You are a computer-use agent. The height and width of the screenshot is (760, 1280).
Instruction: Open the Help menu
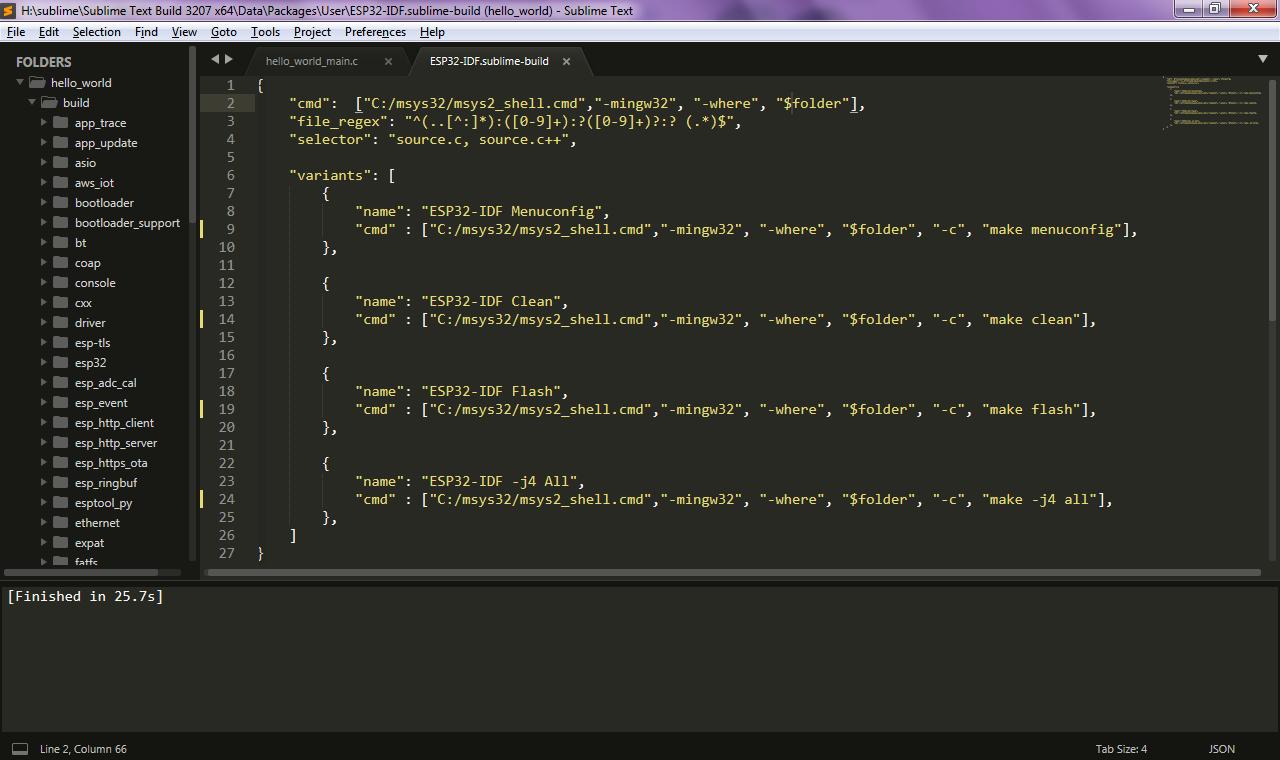pos(432,32)
